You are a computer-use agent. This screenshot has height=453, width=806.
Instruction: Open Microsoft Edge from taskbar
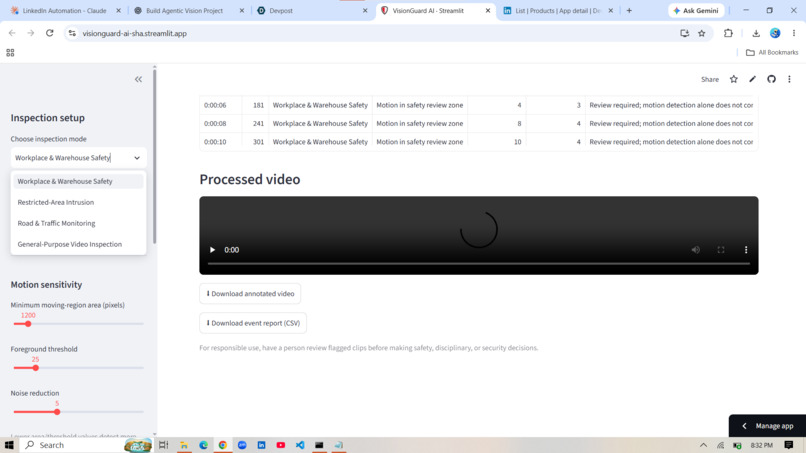tap(203, 445)
